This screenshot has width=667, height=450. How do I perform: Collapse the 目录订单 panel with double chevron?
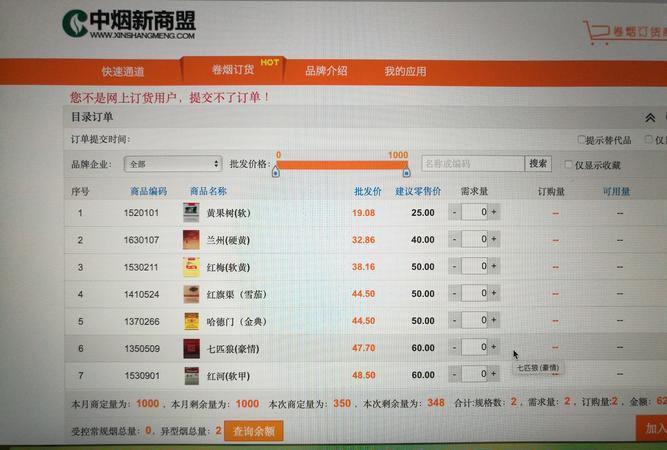(650, 118)
